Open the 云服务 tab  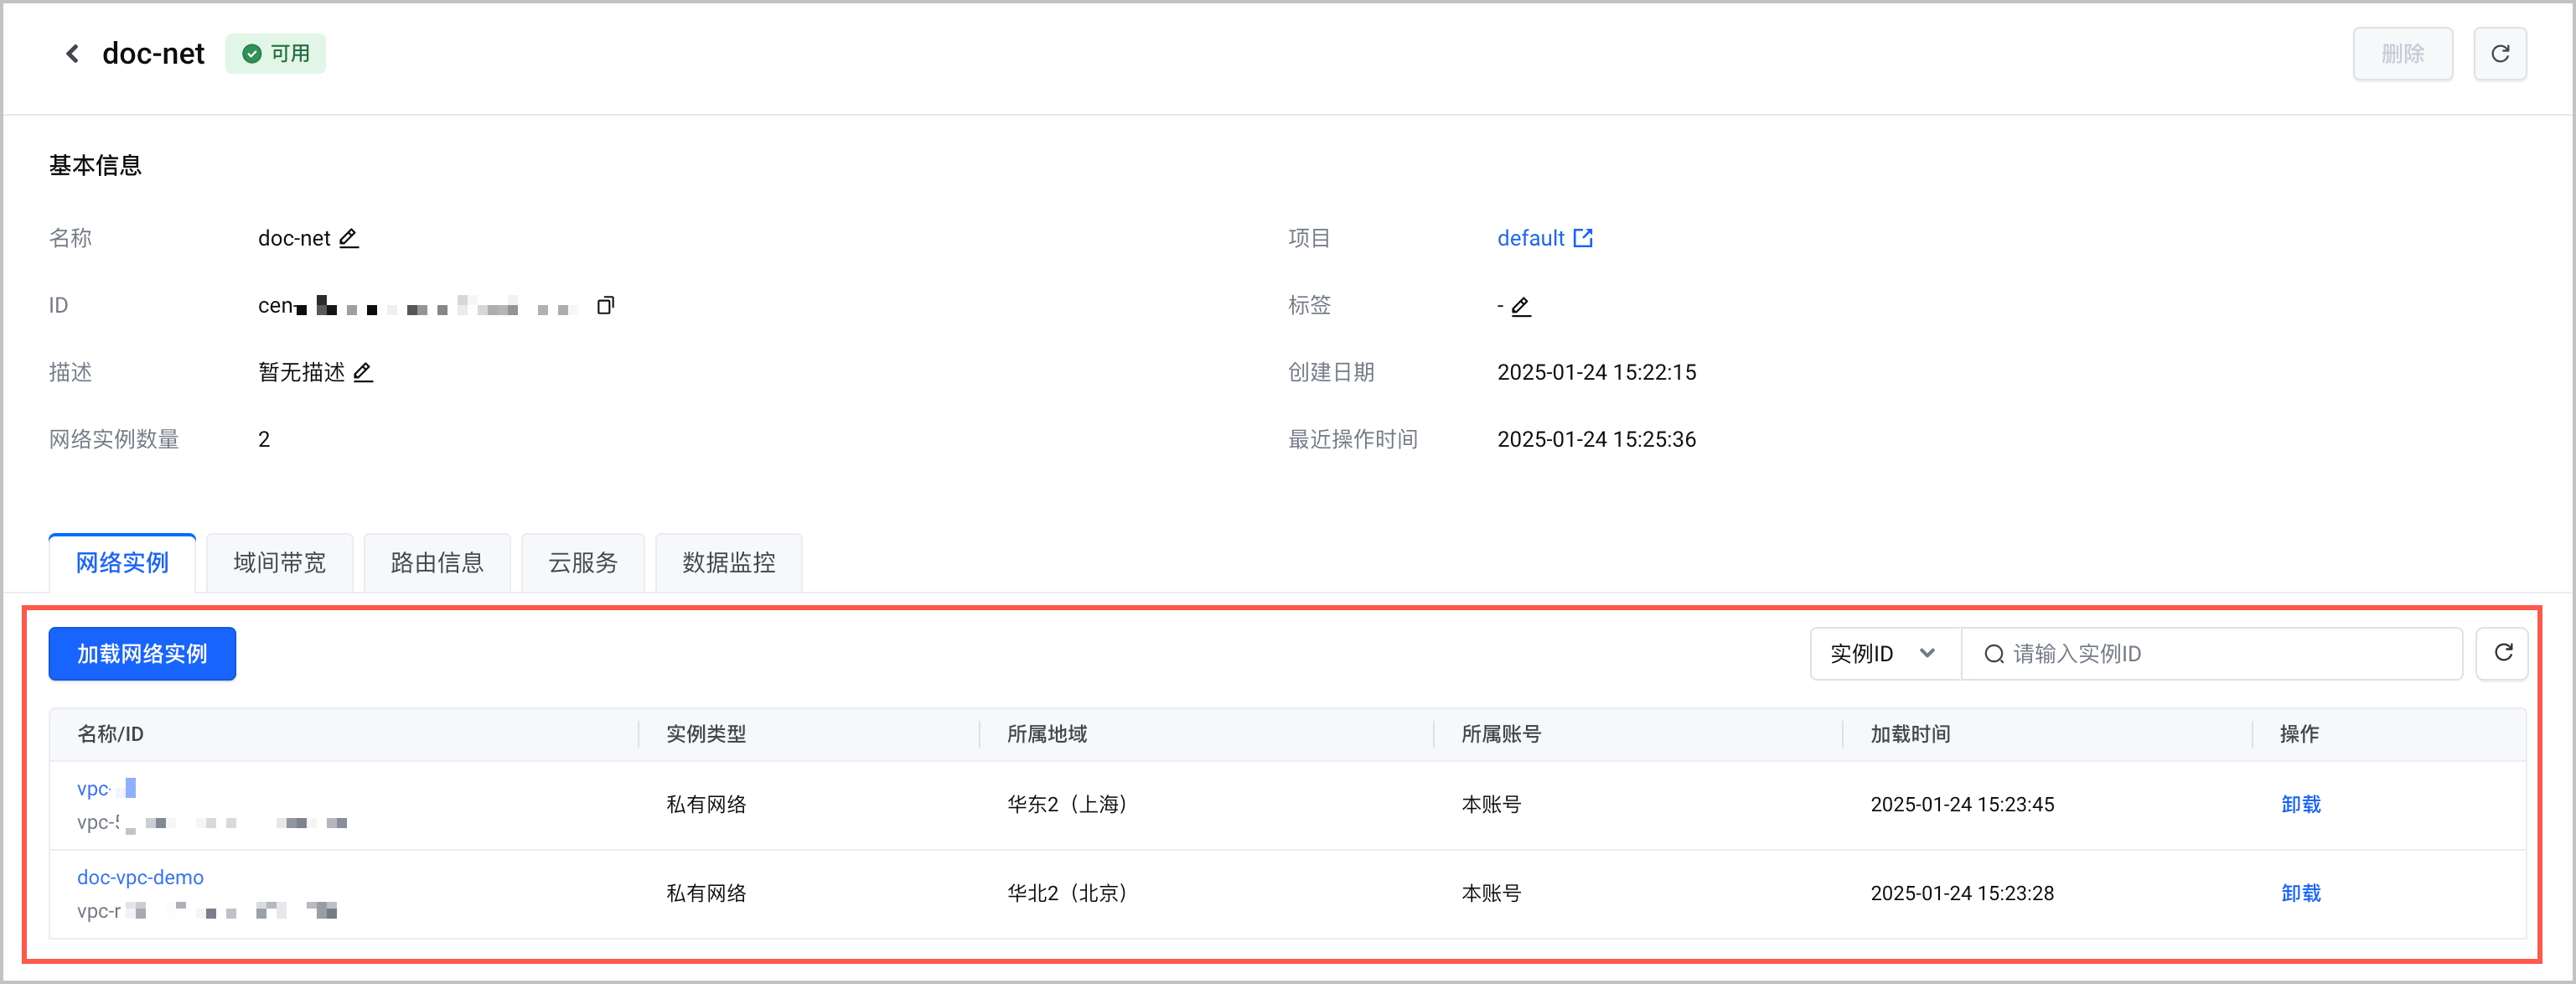(583, 563)
